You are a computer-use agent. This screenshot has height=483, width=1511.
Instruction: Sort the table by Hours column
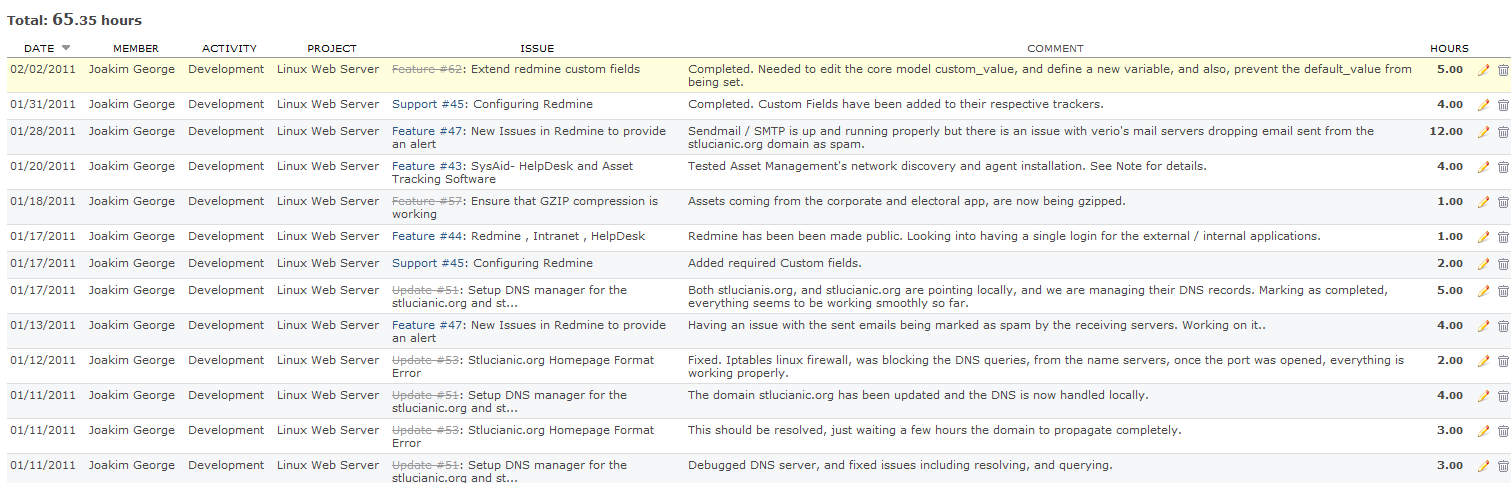(x=1449, y=48)
